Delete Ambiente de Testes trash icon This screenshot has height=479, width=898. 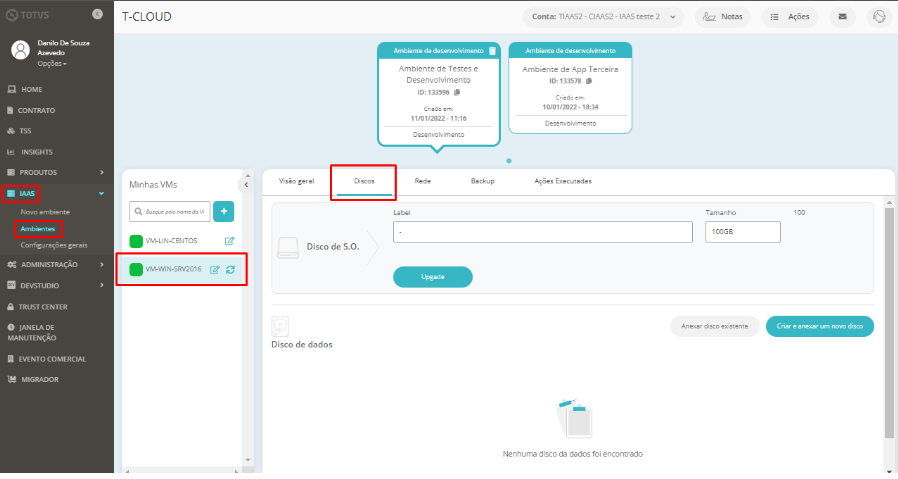(x=492, y=50)
